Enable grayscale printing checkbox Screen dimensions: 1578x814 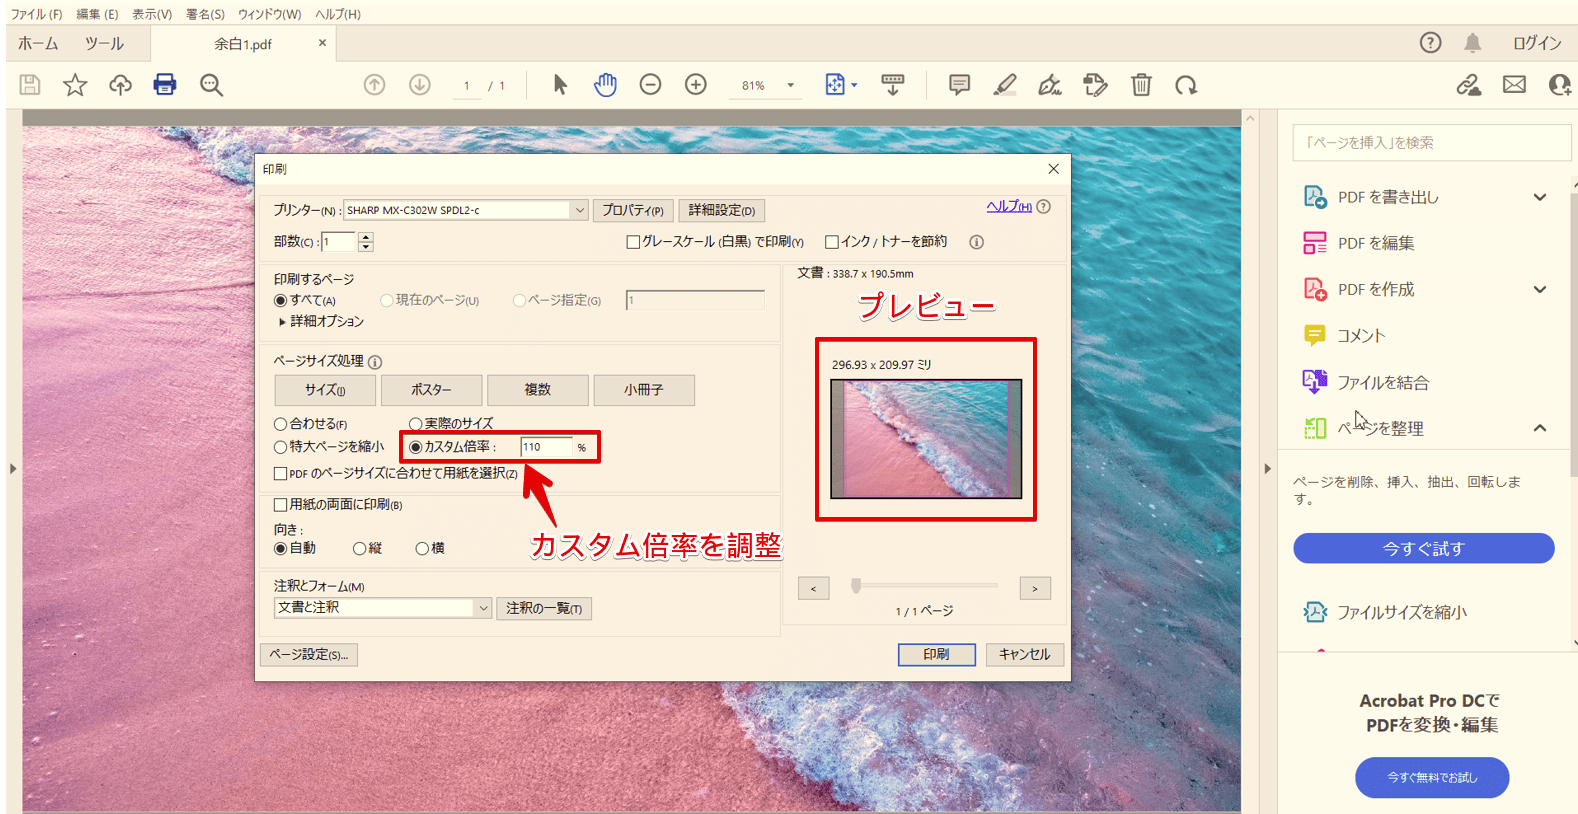pyautogui.click(x=633, y=242)
